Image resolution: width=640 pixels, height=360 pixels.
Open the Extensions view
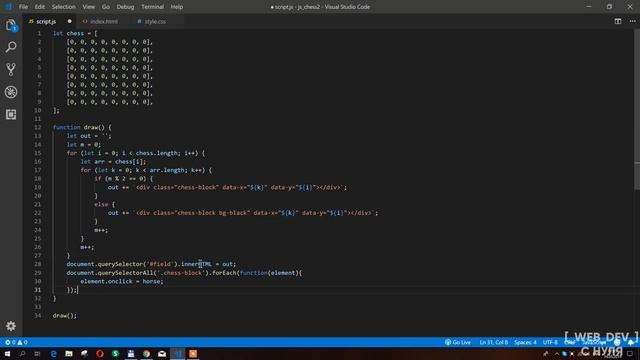11,114
